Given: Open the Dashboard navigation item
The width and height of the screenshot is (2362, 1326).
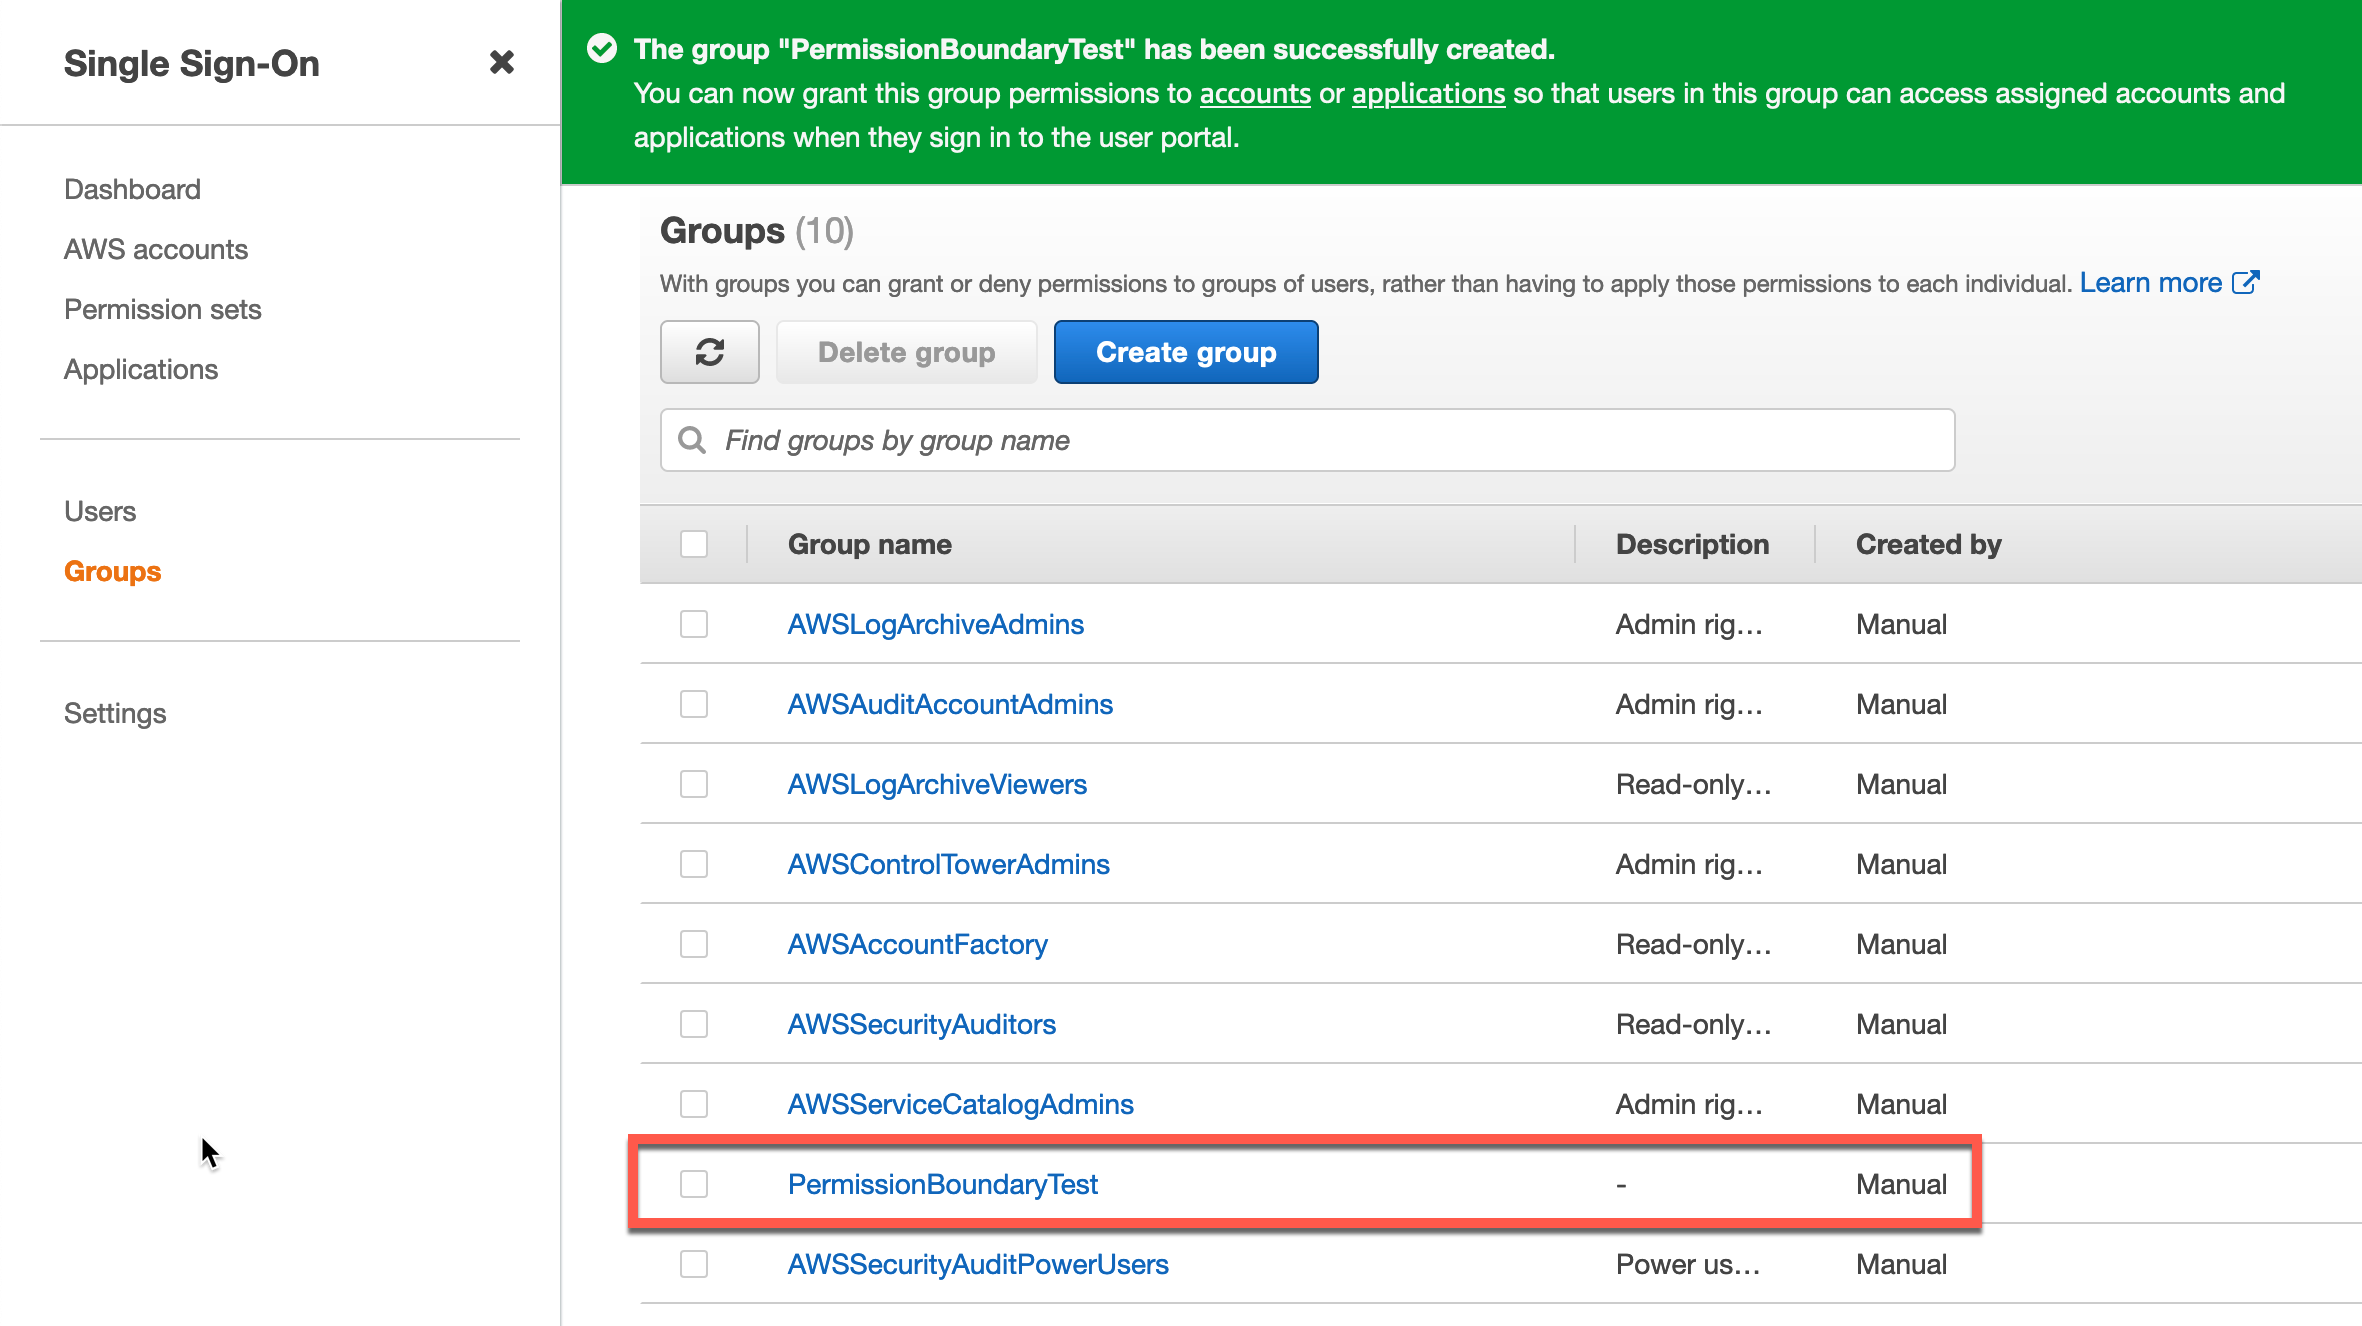Looking at the screenshot, I should [132, 189].
